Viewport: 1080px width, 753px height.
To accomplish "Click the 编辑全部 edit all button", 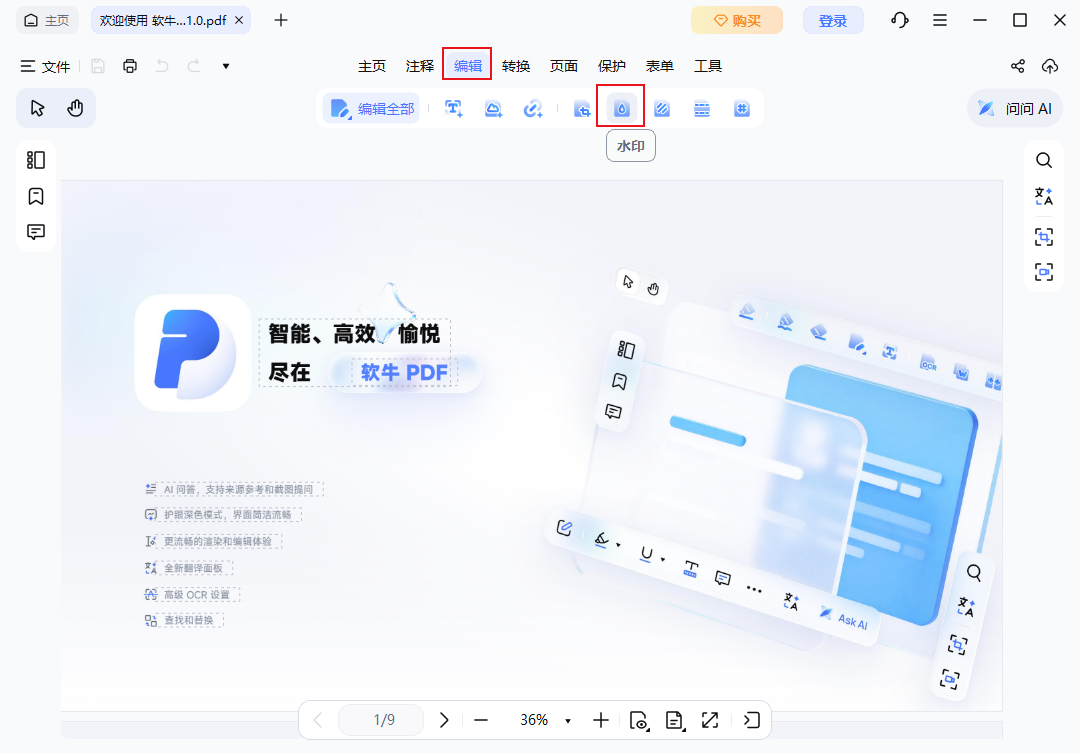I will 371,108.
